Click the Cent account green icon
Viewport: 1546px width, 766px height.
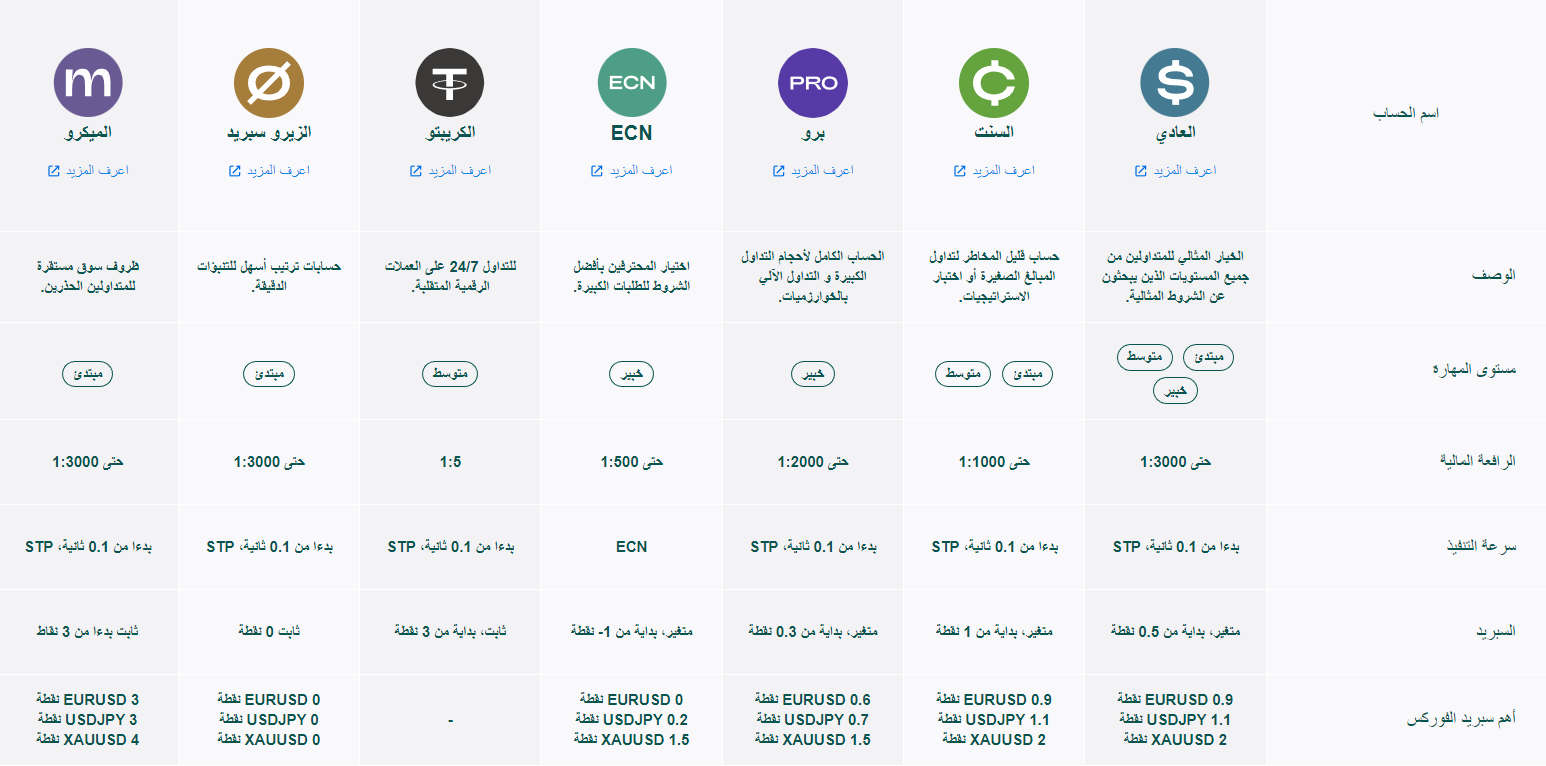point(993,83)
